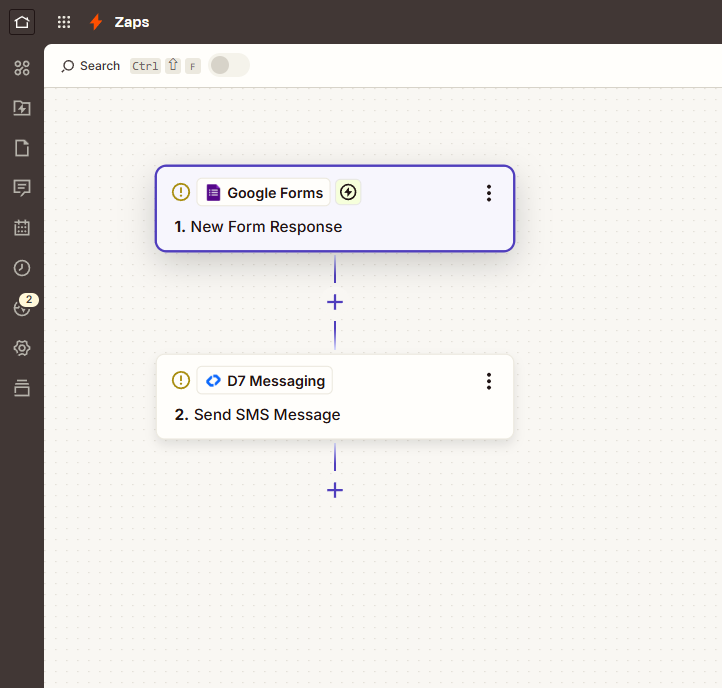Click the Zaps title text
This screenshot has height=688, width=722.
pos(132,22)
